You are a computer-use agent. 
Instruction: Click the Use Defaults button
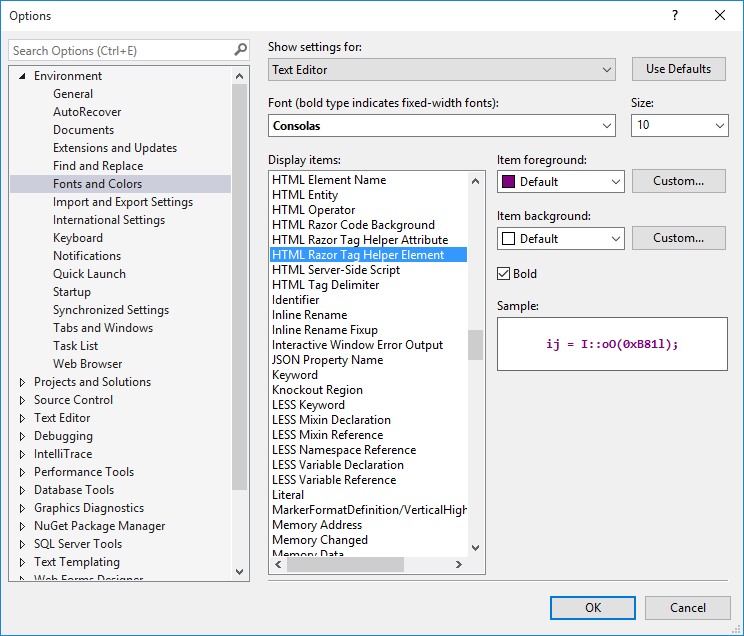pos(679,69)
